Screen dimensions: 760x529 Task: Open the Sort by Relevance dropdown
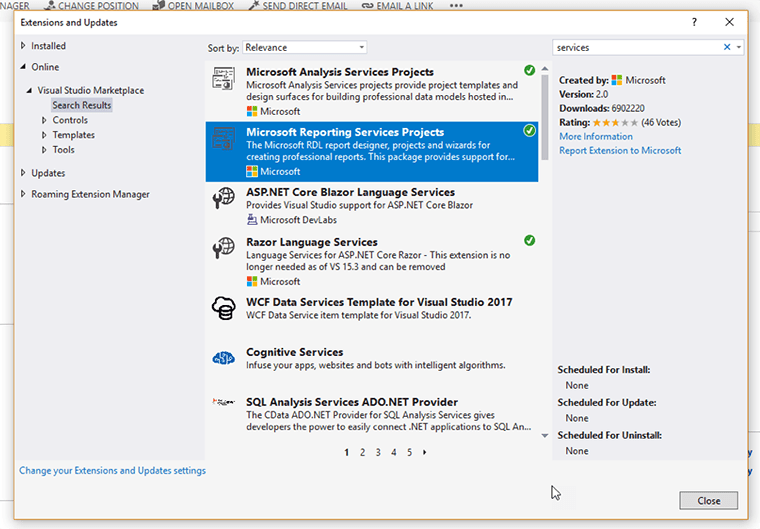[304, 47]
